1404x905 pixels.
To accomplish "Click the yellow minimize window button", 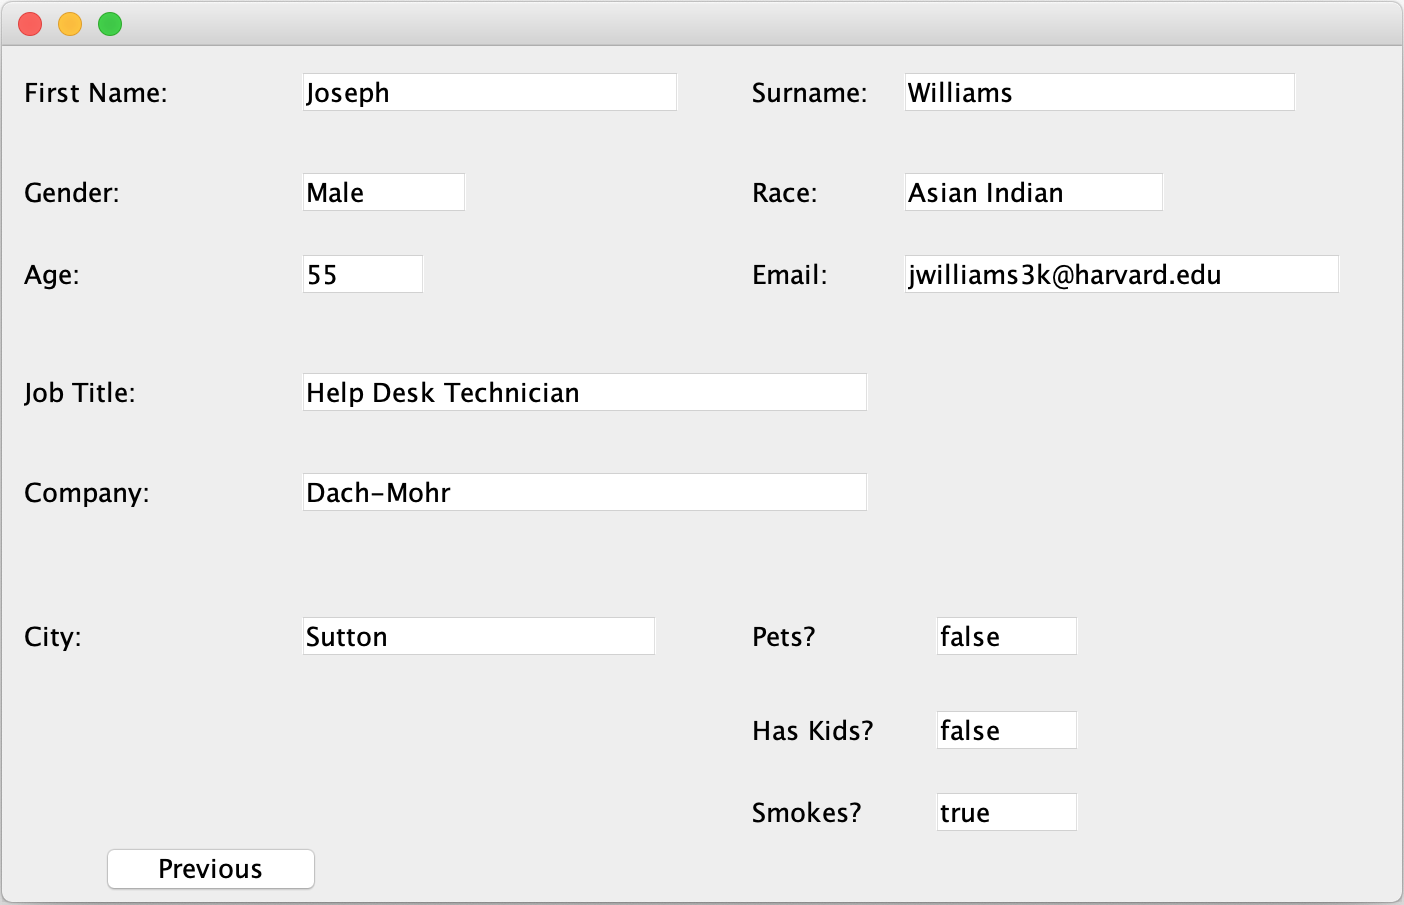I will point(69,23).
